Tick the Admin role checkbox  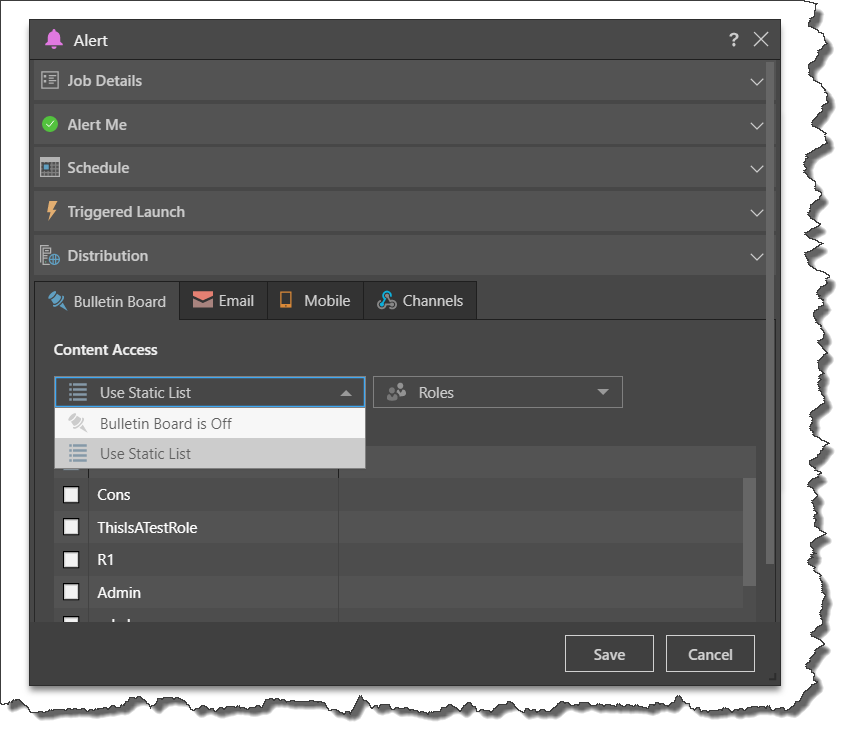71,592
